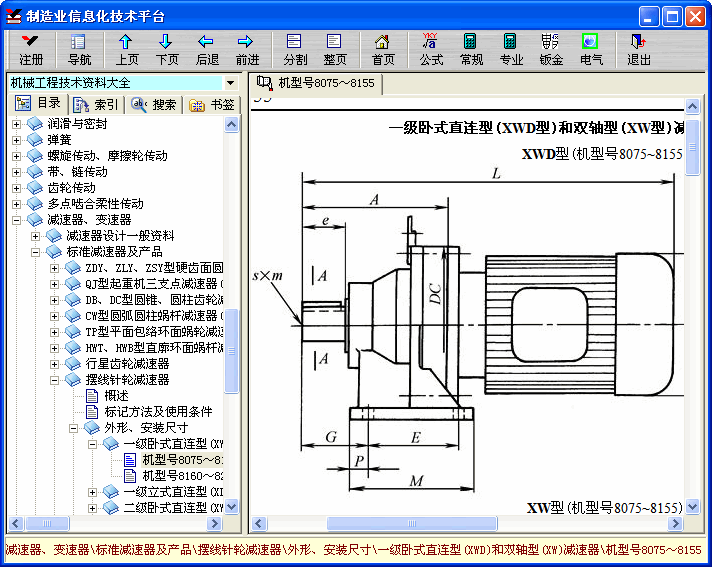Image resolution: width=712 pixels, height=567 pixels.
Task: Click the 电气 electrical toolbar icon
Action: 591,49
